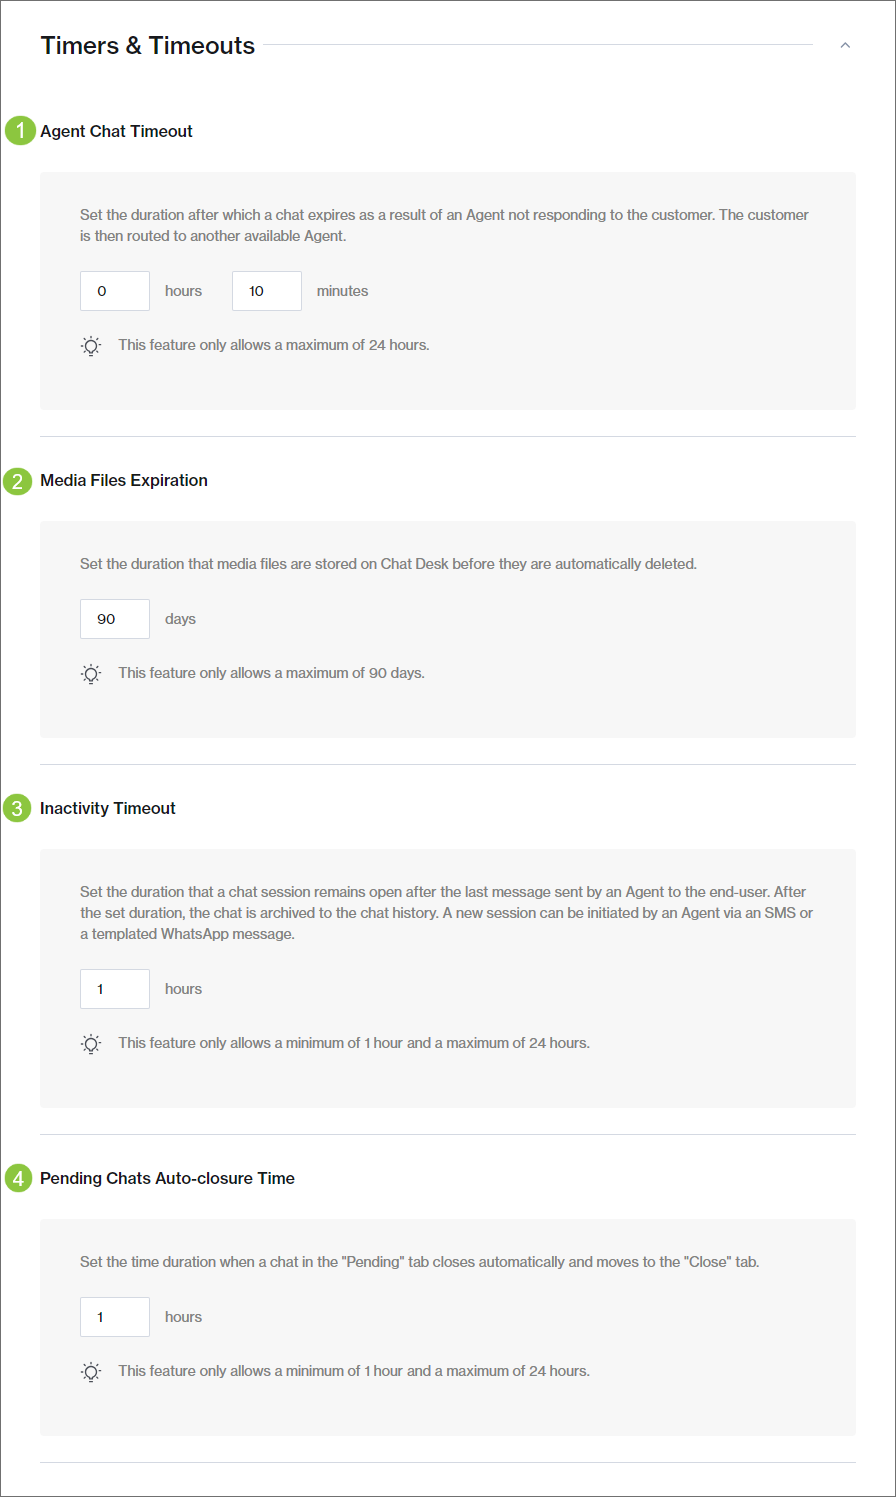
Task: Click the green number 2 badge
Action: click(x=17, y=481)
